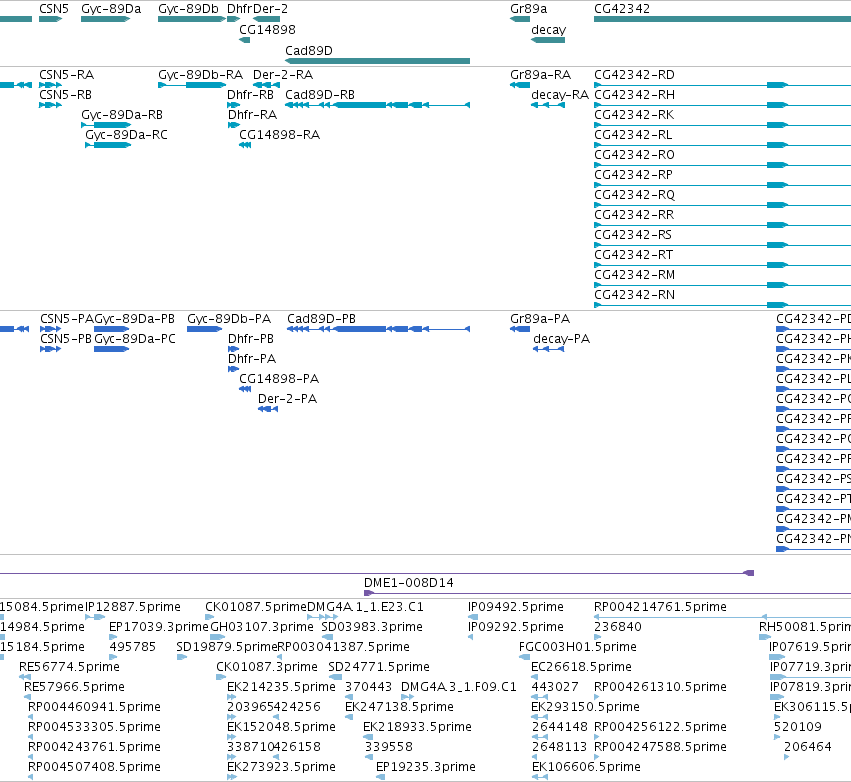Click the Gyc-89Da gene bar

105,19
